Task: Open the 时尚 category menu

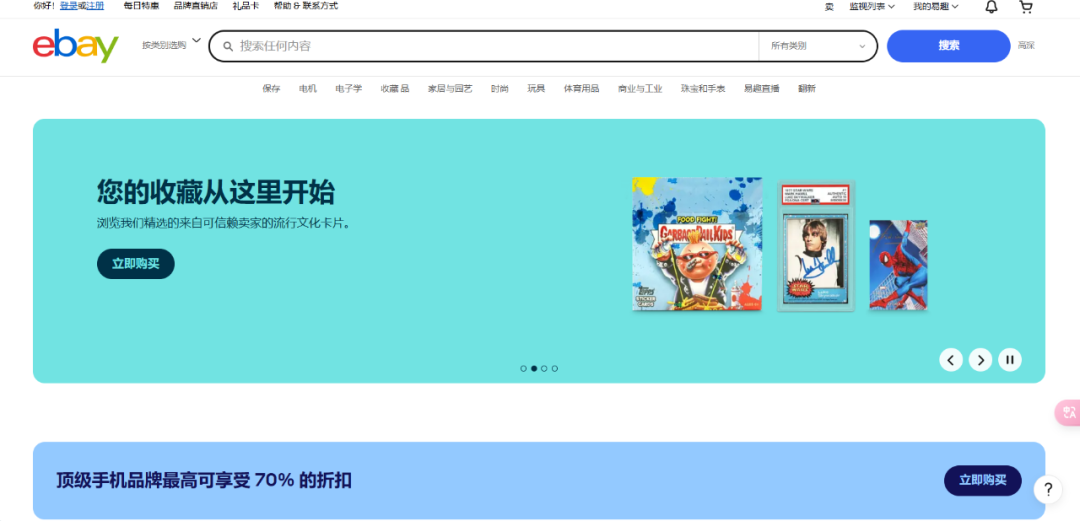Action: (500, 88)
